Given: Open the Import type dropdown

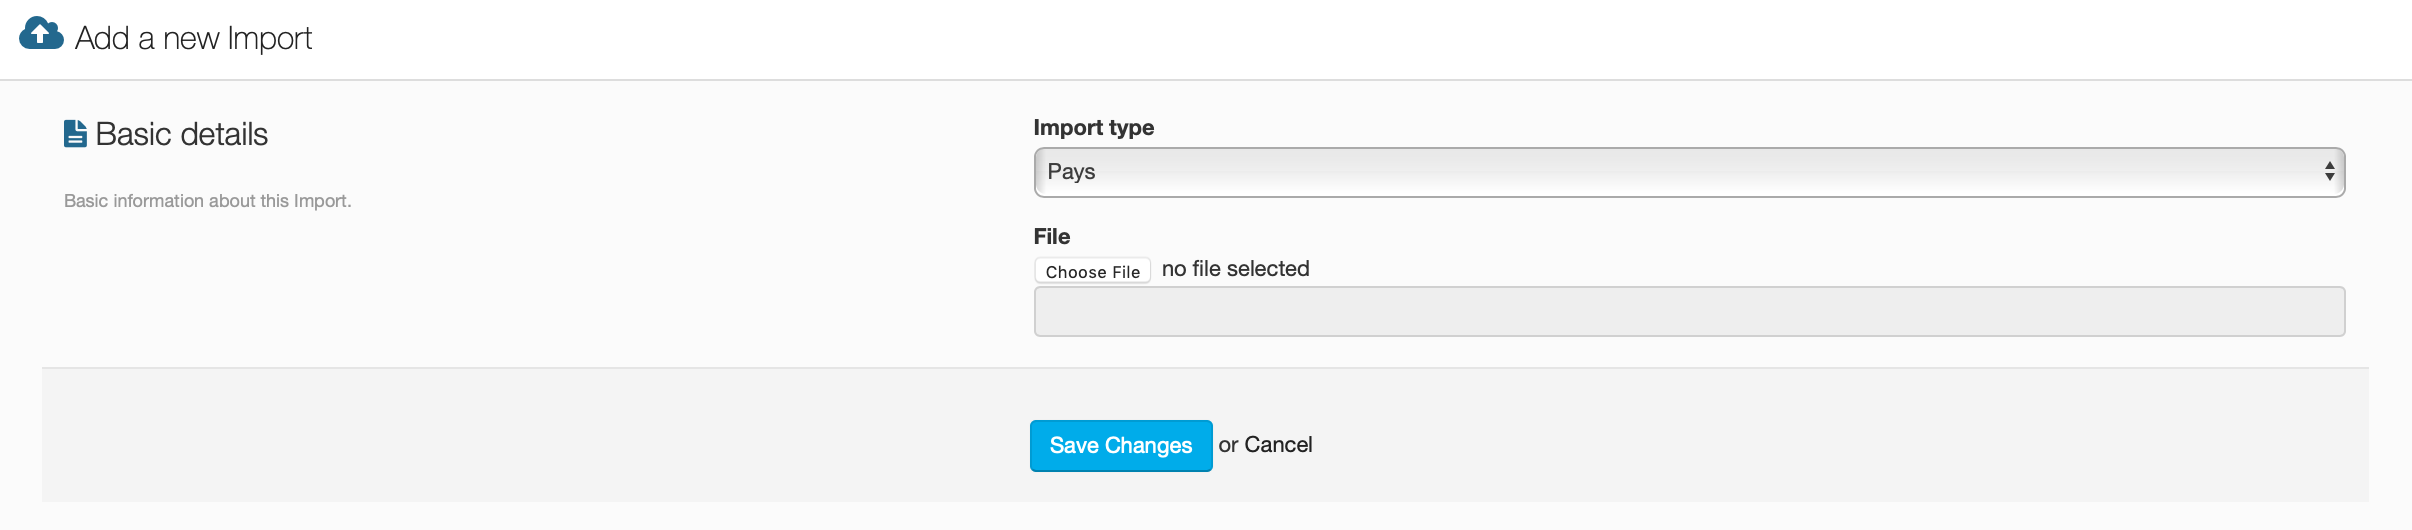Looking at the screenshot, I should [x=1688, y=172].
